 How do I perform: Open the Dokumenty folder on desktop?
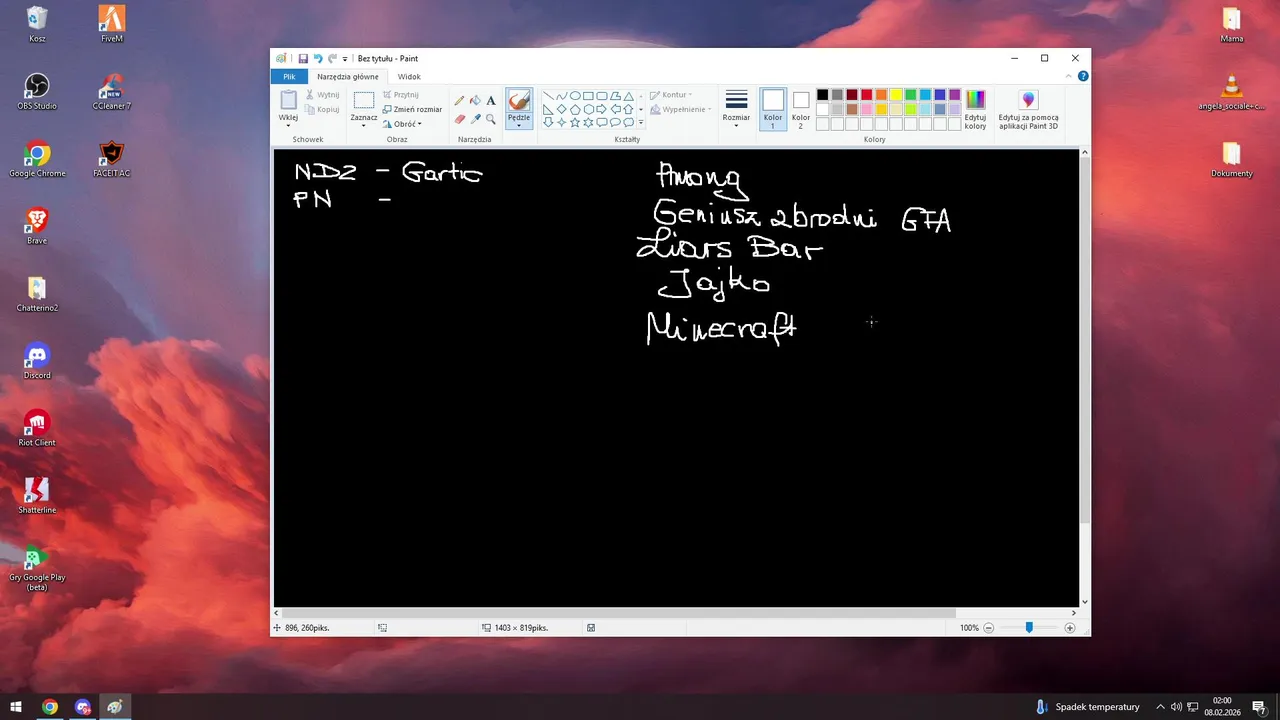(1231, 160)
